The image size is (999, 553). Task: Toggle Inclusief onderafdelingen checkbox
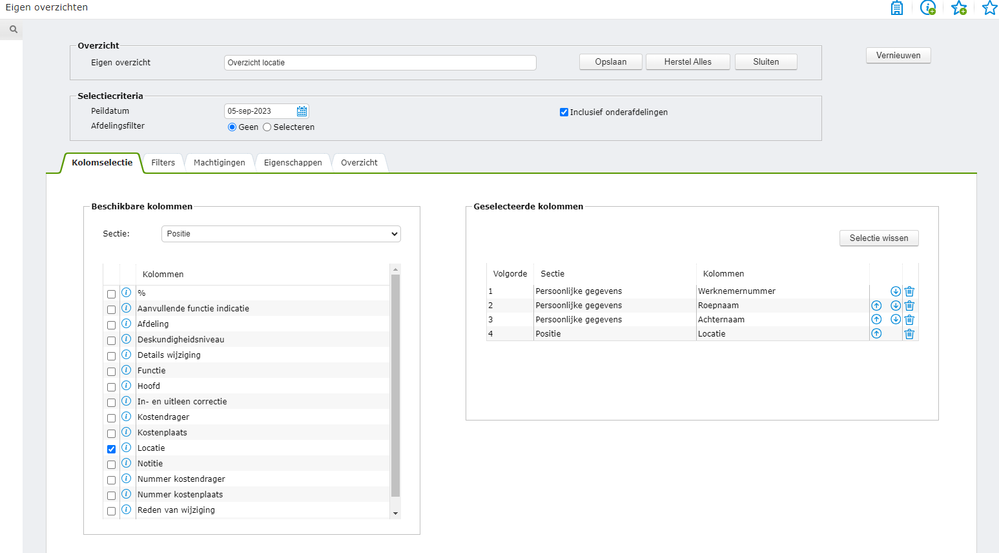[564, 112]
